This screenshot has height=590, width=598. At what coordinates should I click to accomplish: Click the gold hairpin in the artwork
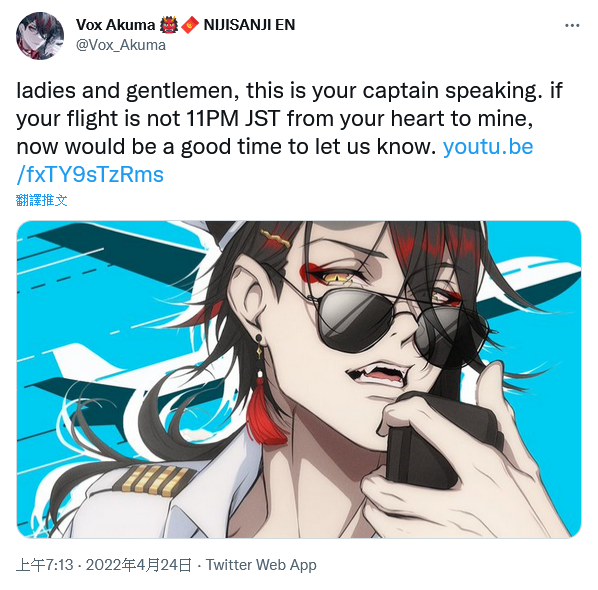click(276, 238)
